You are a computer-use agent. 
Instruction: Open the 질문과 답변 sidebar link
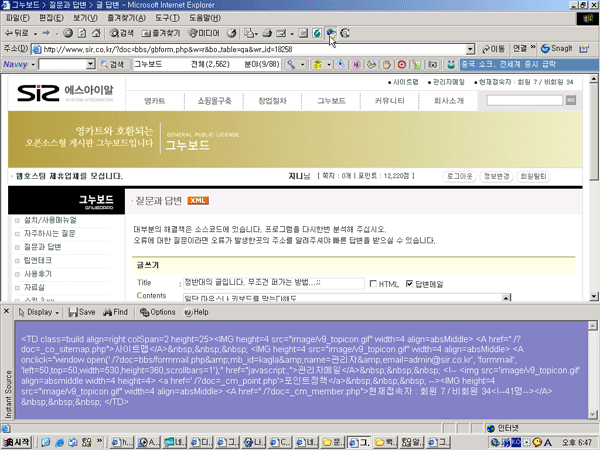(42, 246)
